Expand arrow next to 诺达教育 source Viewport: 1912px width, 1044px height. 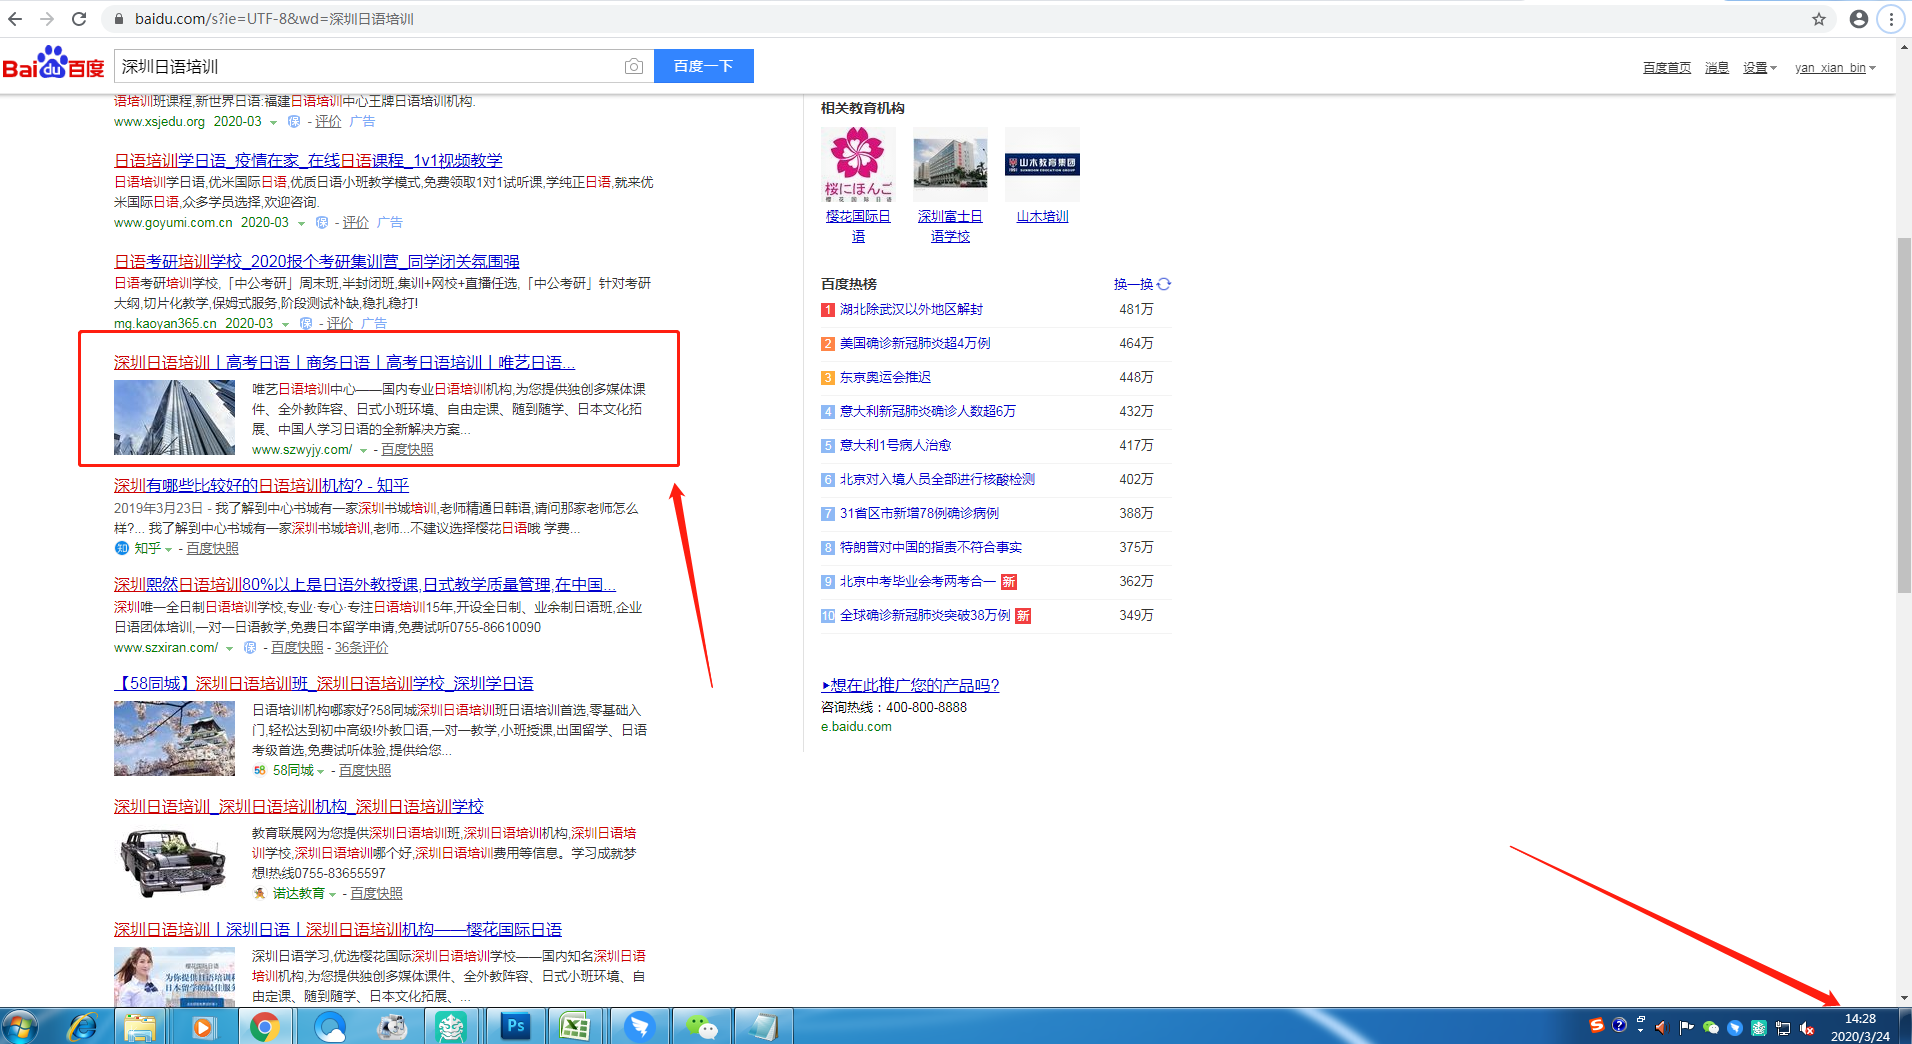point(332,895)
